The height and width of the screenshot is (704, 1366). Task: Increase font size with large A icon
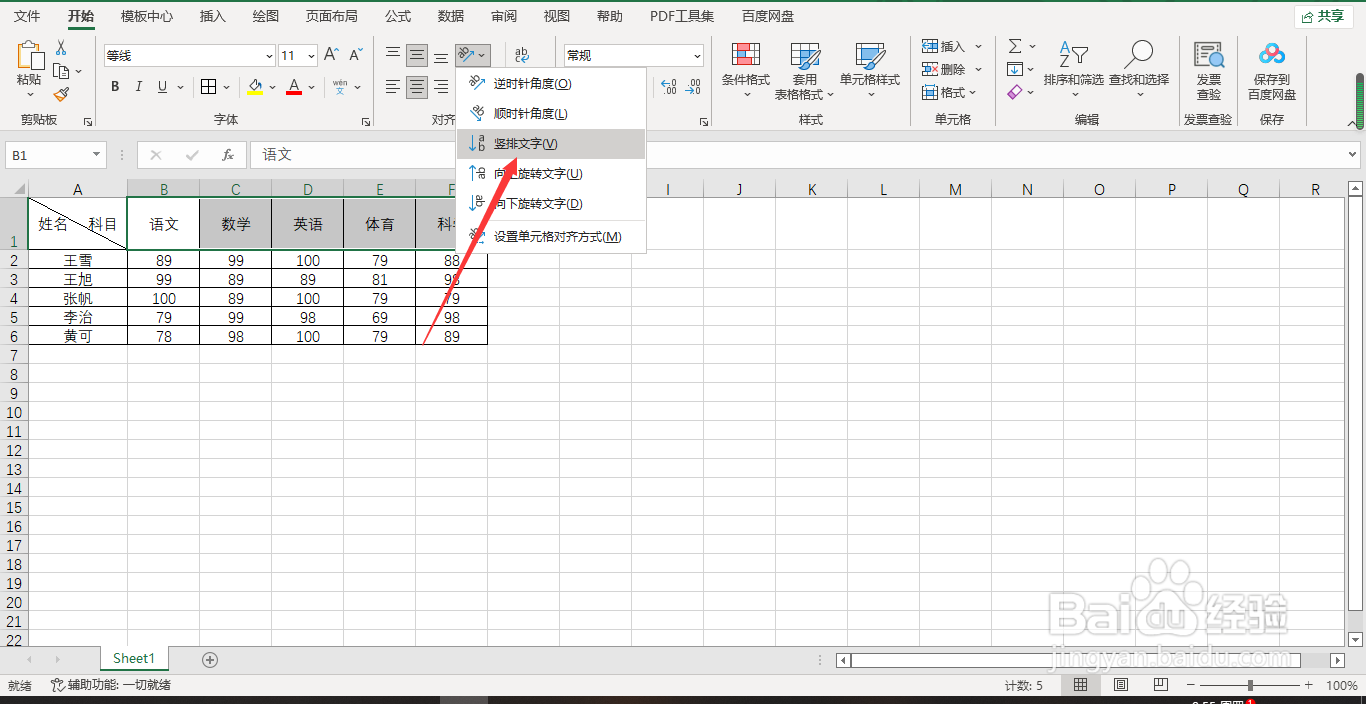tap(331, 55)
